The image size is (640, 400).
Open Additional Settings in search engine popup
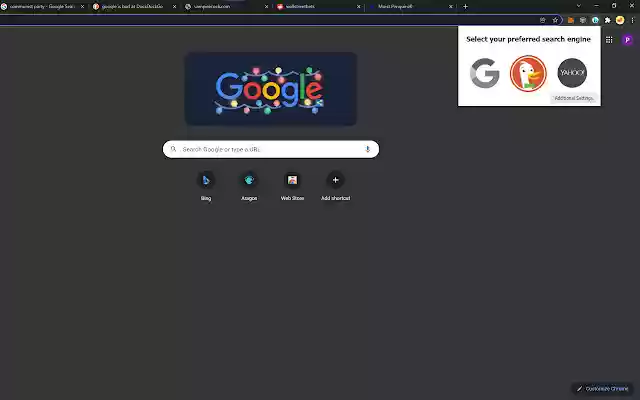pyautogui.click(x=573, y=98)
